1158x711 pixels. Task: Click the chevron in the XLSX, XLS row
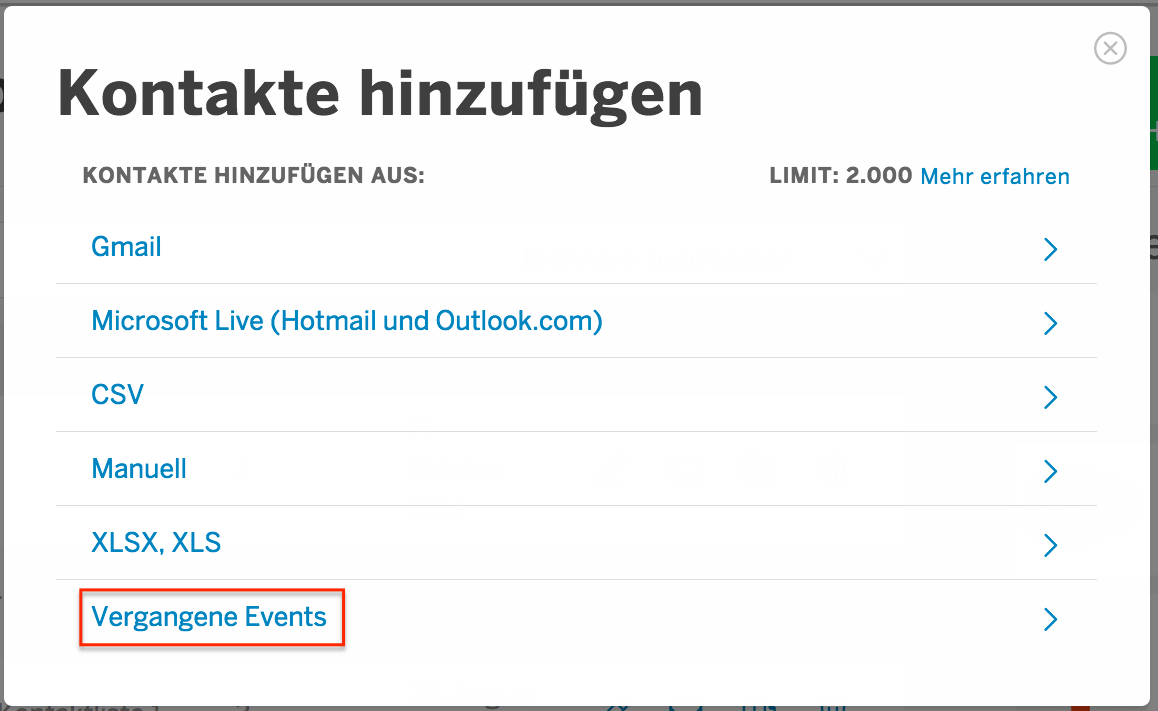pyautogui.click(x=1050, y=545)
